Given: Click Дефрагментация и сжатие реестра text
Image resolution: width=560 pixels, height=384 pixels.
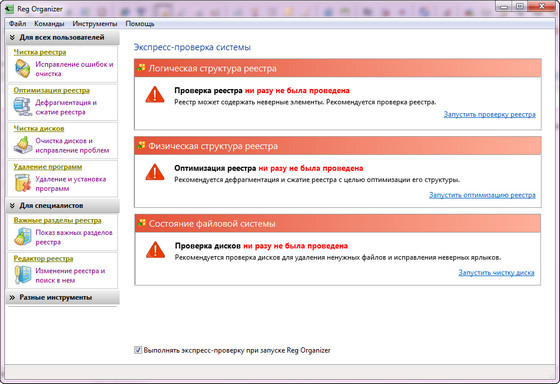Looking at the screenshot, I should pyautogui.click(x=66, y=107).
